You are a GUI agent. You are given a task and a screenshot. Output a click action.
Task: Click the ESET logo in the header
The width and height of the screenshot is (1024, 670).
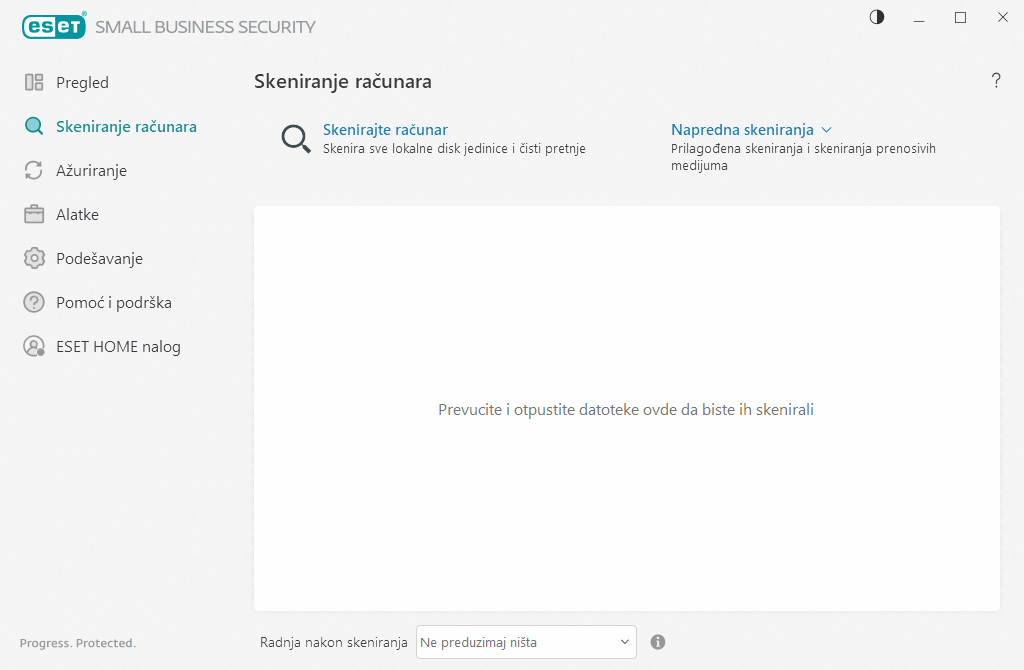(x=54, y=26)
